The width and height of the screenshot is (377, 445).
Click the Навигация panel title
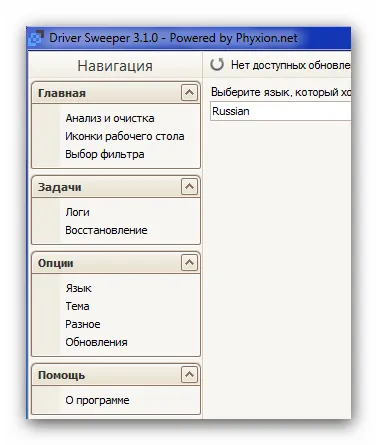coord(115,66)
